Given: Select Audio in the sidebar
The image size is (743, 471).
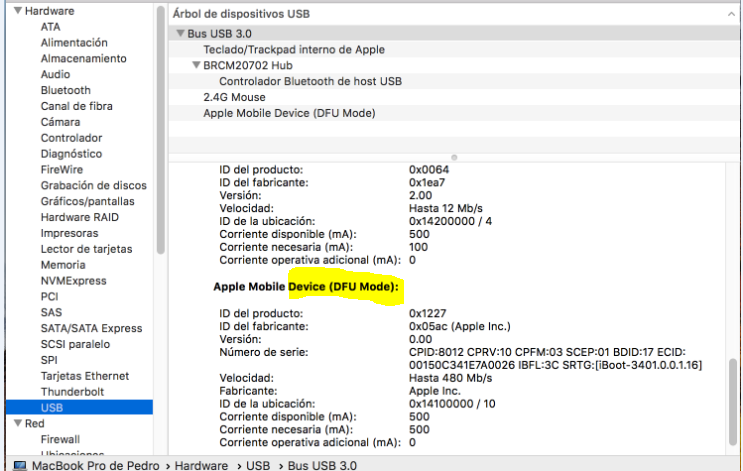Looking at the screenshot, I should click(x=55, y=74).
